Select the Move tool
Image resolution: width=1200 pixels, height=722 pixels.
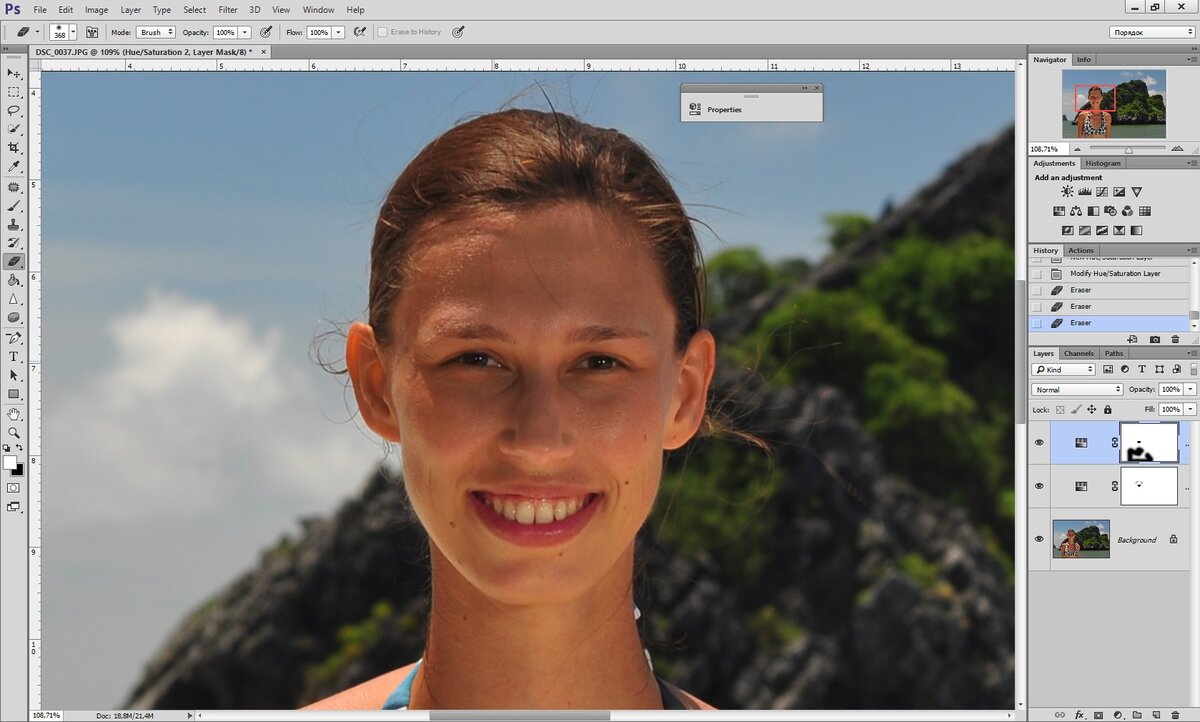tap(14, 73)
